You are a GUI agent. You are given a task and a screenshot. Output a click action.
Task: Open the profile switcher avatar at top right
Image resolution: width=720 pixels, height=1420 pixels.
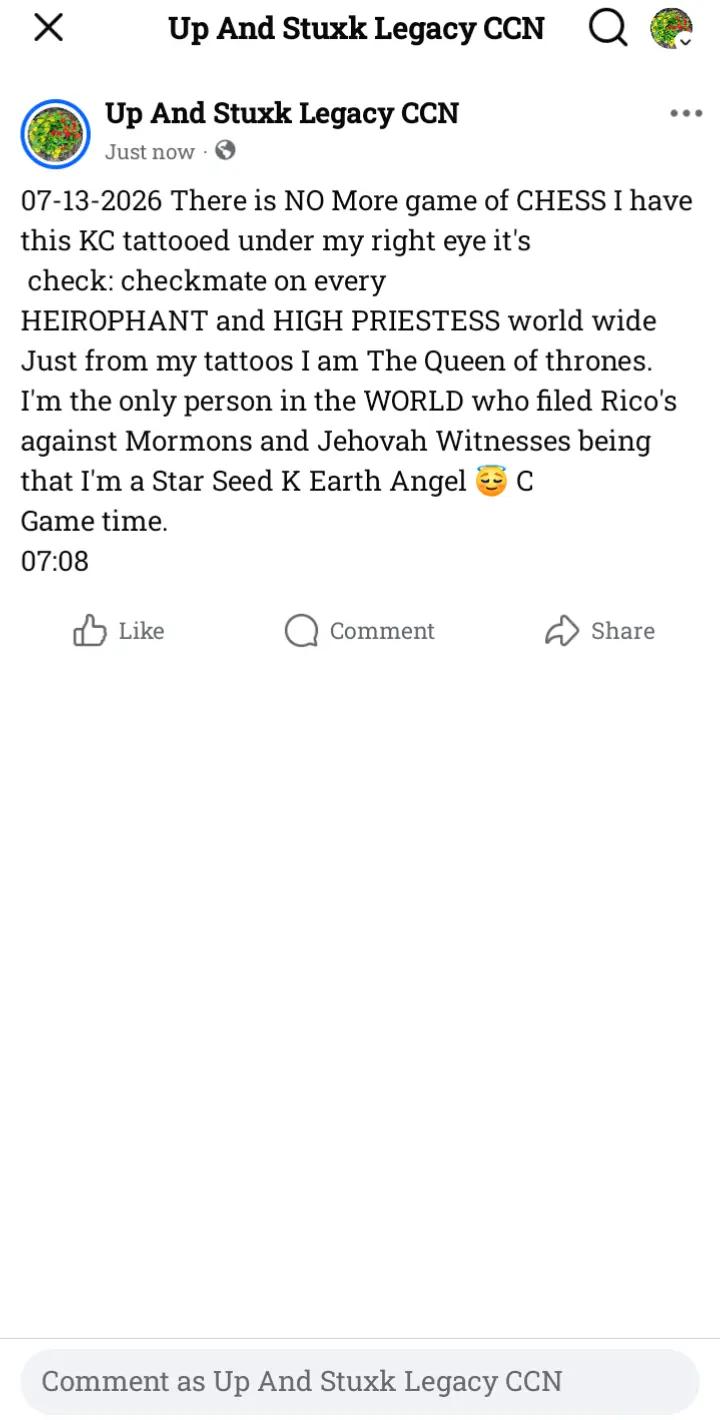point(671,28)
